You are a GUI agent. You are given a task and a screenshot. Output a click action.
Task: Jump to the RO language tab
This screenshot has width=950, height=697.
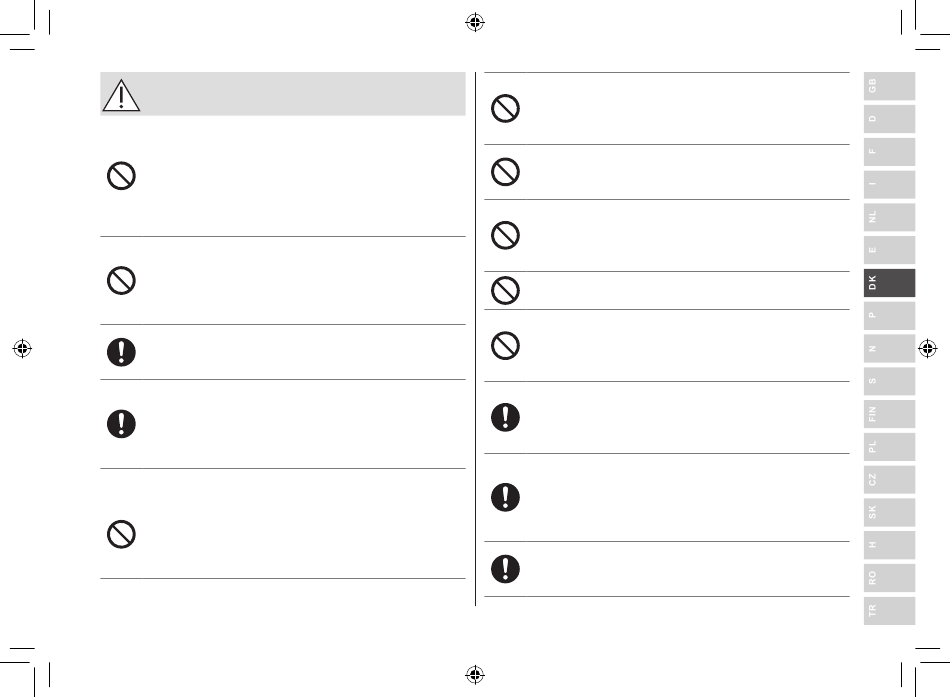(x=889, y=578)
